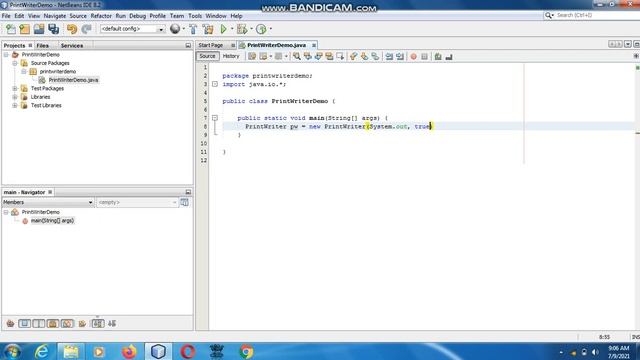Click the New File toolbar icon

click(11, 29)
